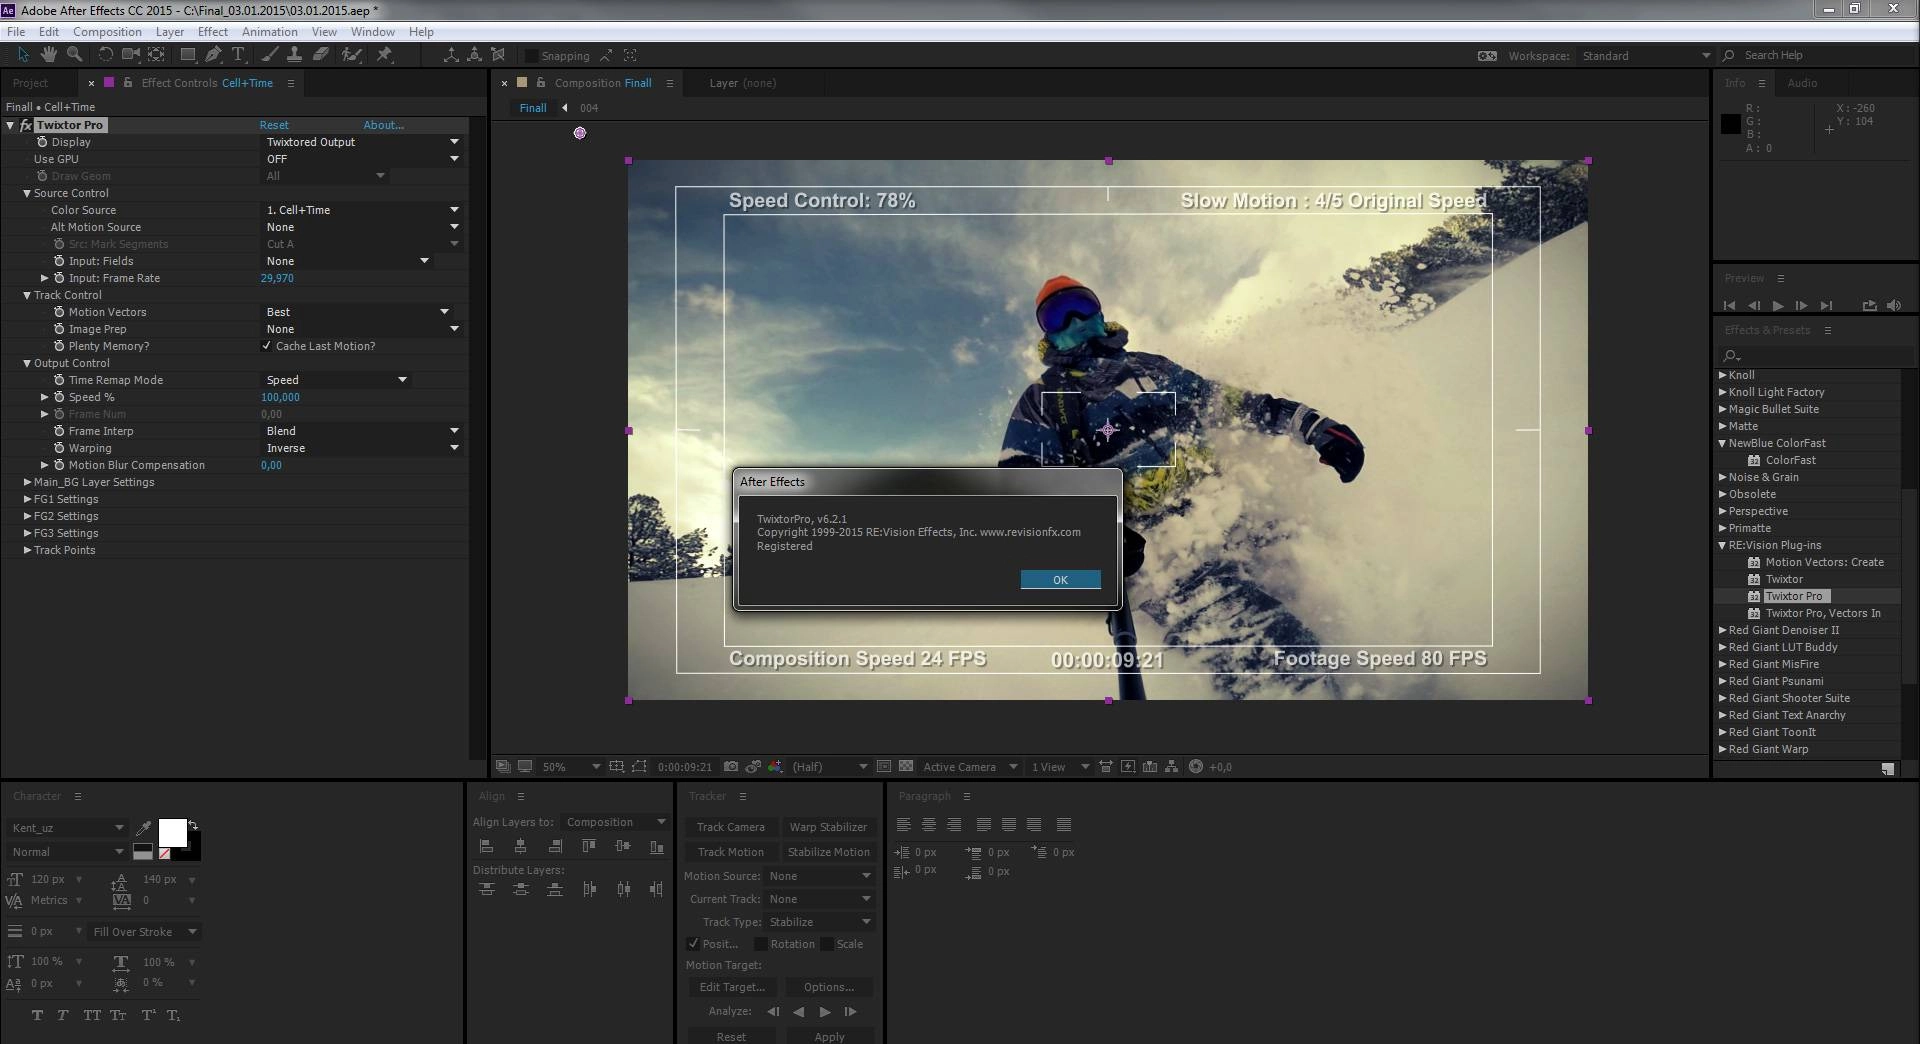Select the Clone Stamp tool
This screenshot has height=1044, width=1920.
[295, 55]
